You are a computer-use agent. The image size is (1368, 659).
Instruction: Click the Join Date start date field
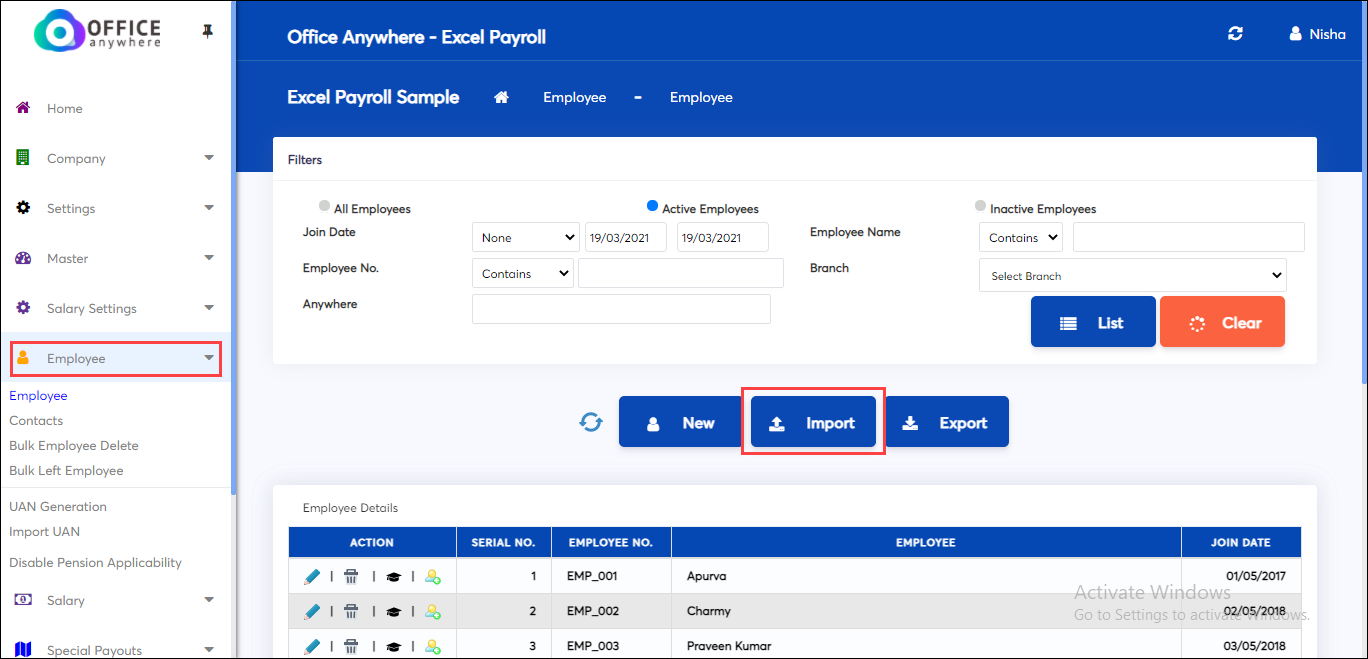(626, 237)
